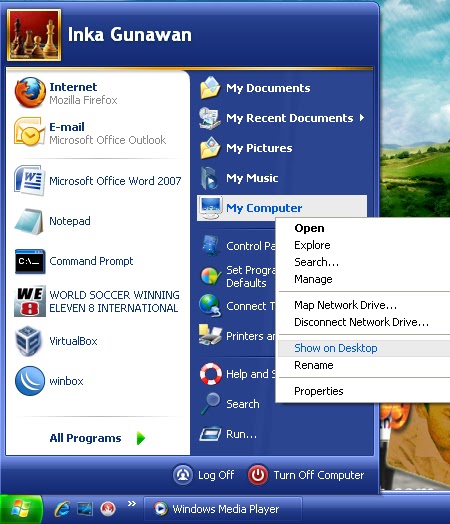Image resolution: width=450 pixels, height=524 pixels.
Task: Click the My Documents text label
Action: pos(268,88)
